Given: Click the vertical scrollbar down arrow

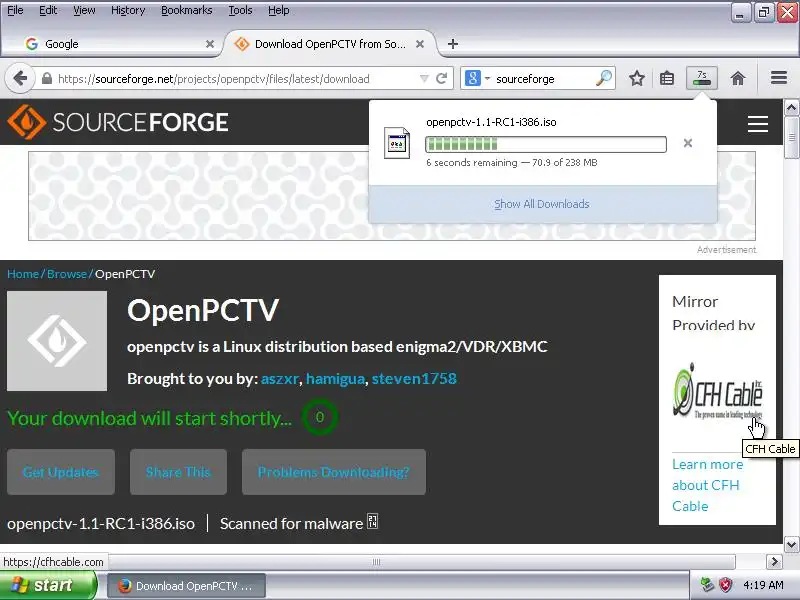Looking at the screenshot, I should pyautogui.click(x=791, y=544).
